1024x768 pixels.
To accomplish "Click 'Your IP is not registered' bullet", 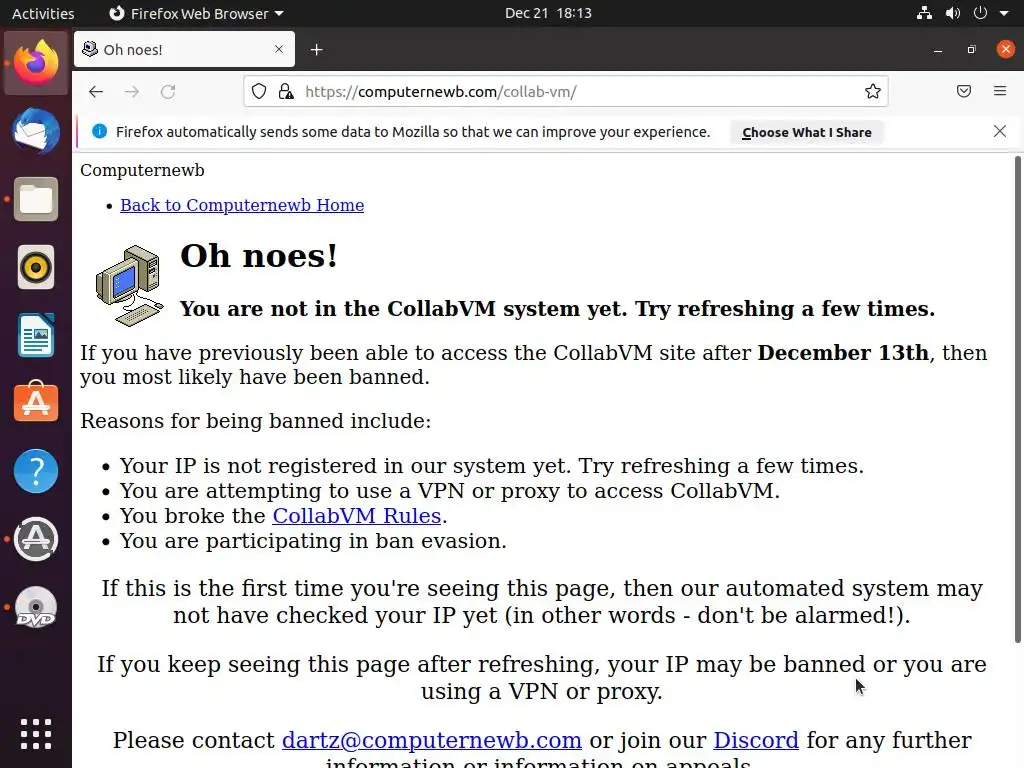I will point(492,466).
